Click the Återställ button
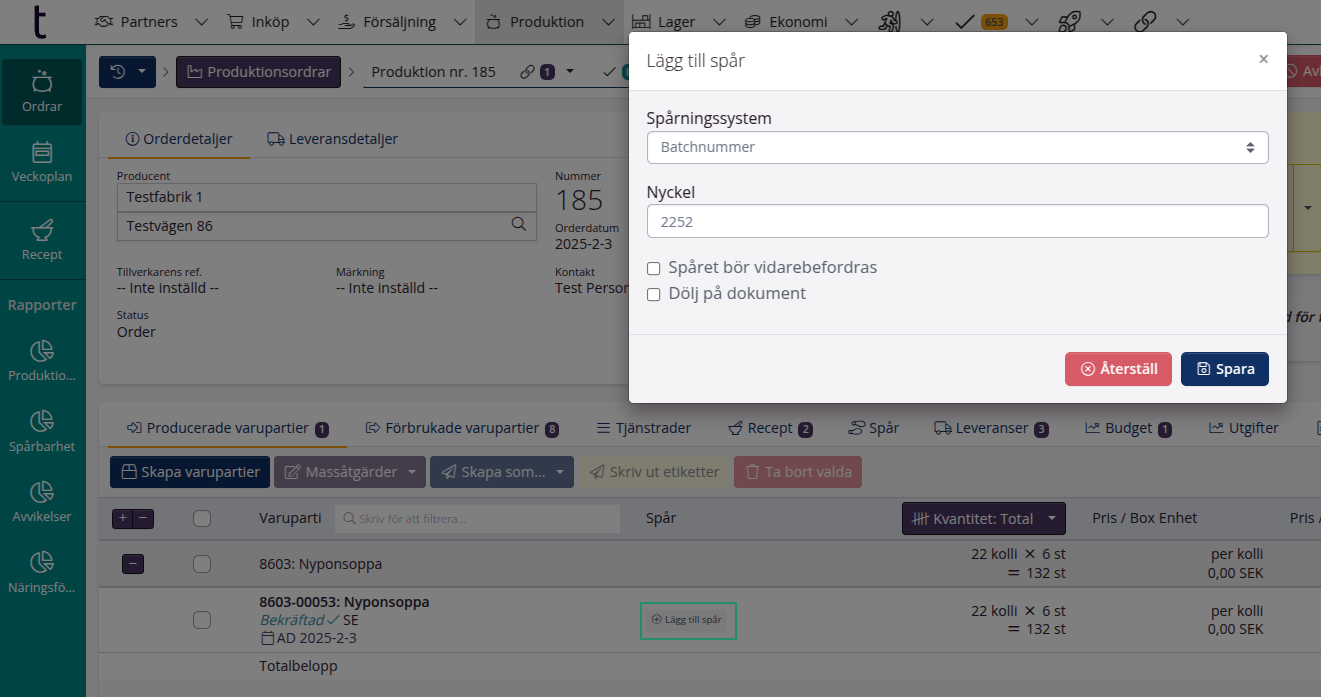1321x697 pixels. click(1118, 369)
